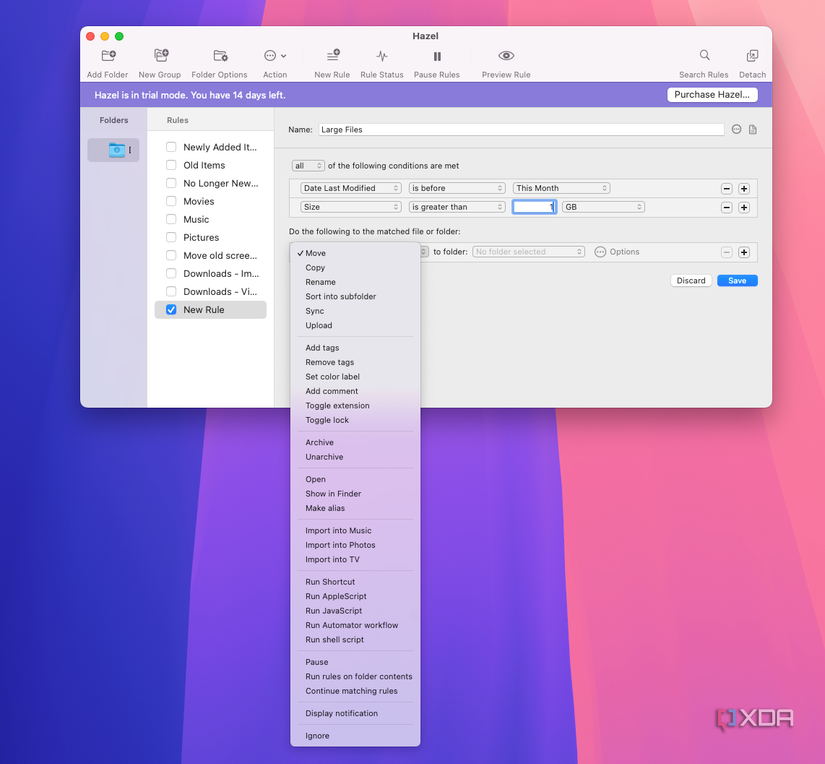Disable the New Rule checkbox
This screenshot has width=825, height=764.
click(x=171, y=309)
